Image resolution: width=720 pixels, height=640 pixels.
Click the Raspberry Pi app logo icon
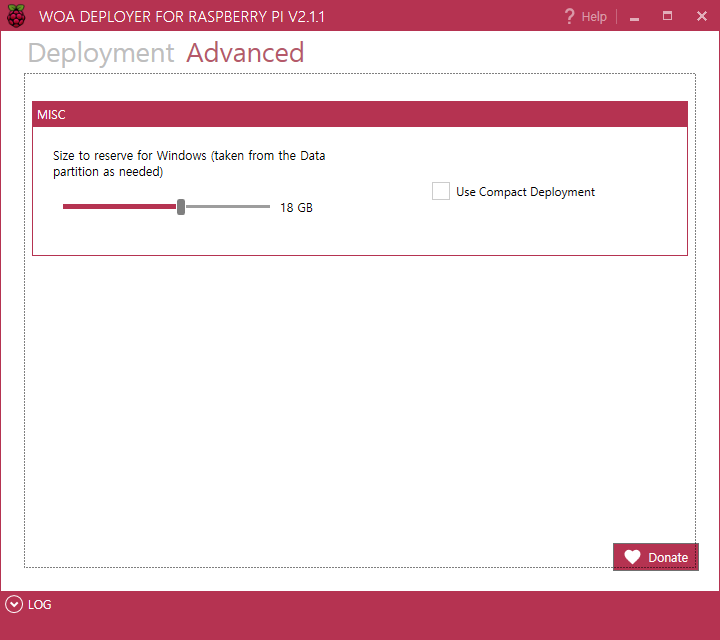coord(16,16)
